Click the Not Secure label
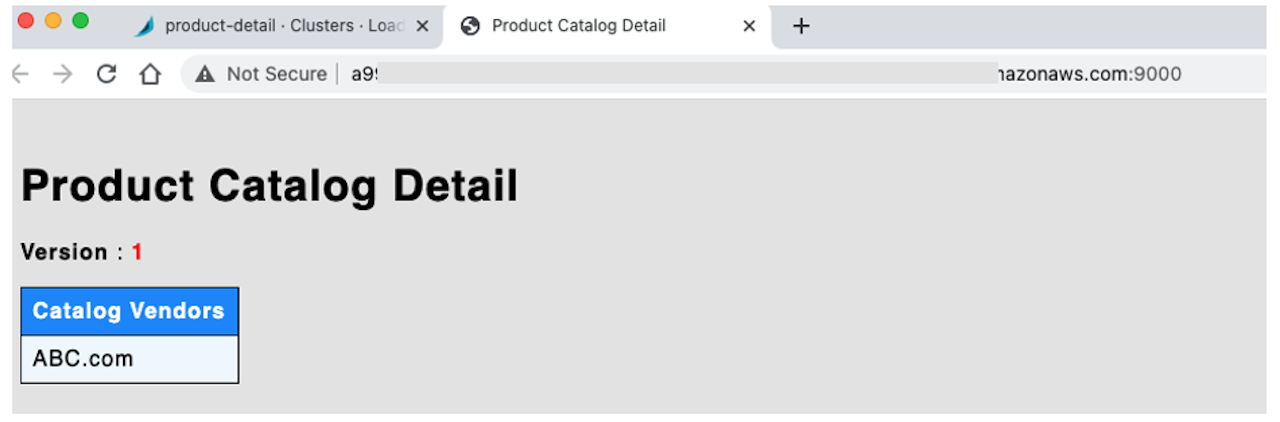 [x=276, y=74]
